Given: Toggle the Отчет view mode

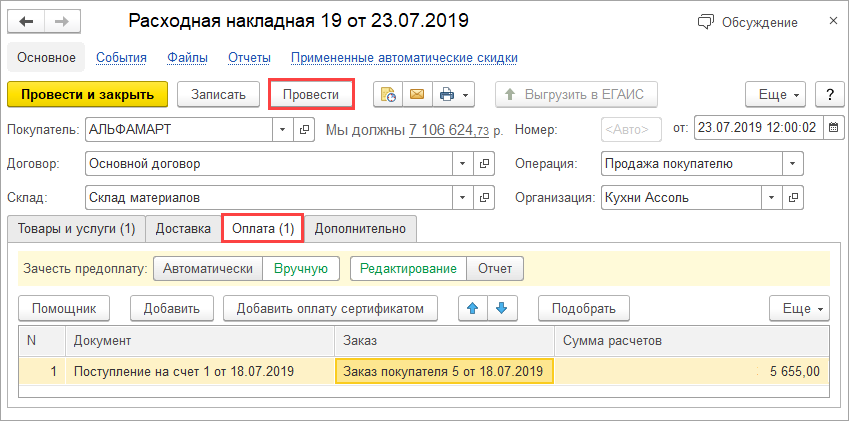Looking at the screenshot, I should [495, 268].
